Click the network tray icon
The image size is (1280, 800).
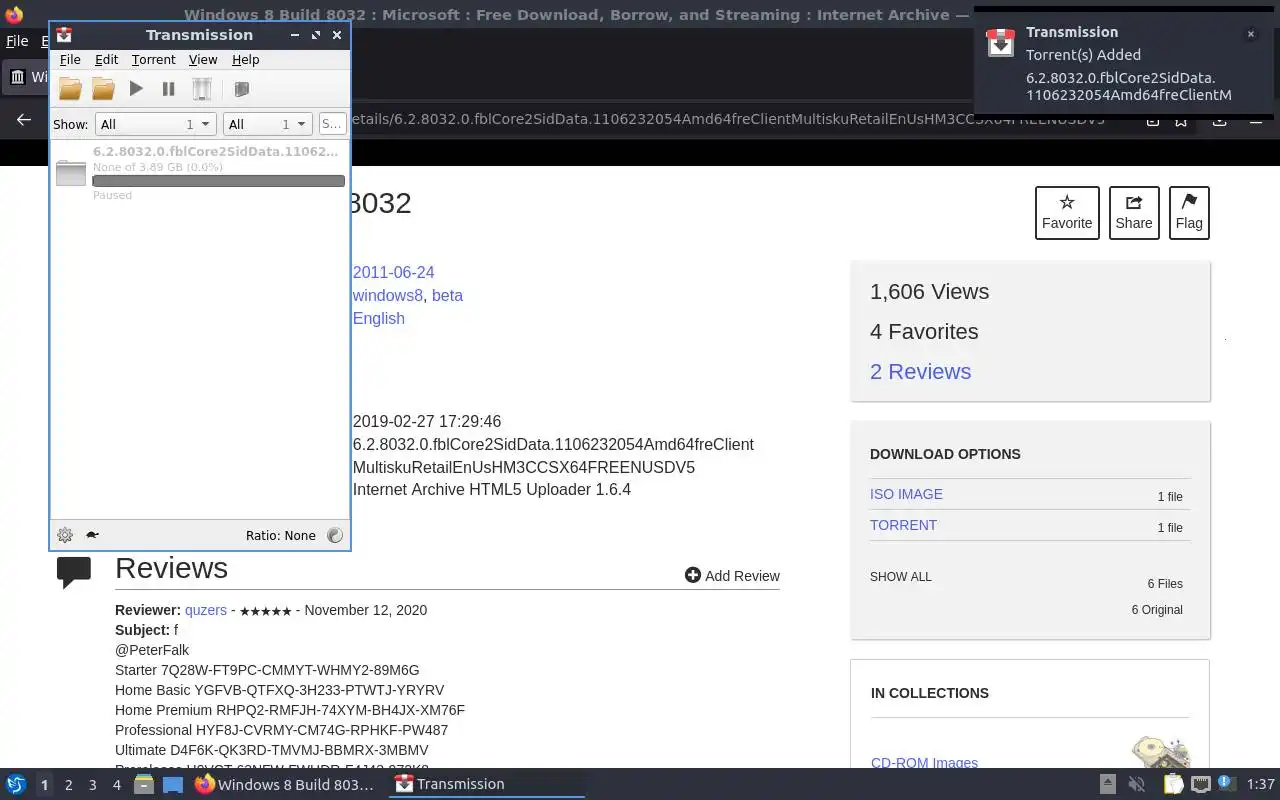pos(1202,784)
